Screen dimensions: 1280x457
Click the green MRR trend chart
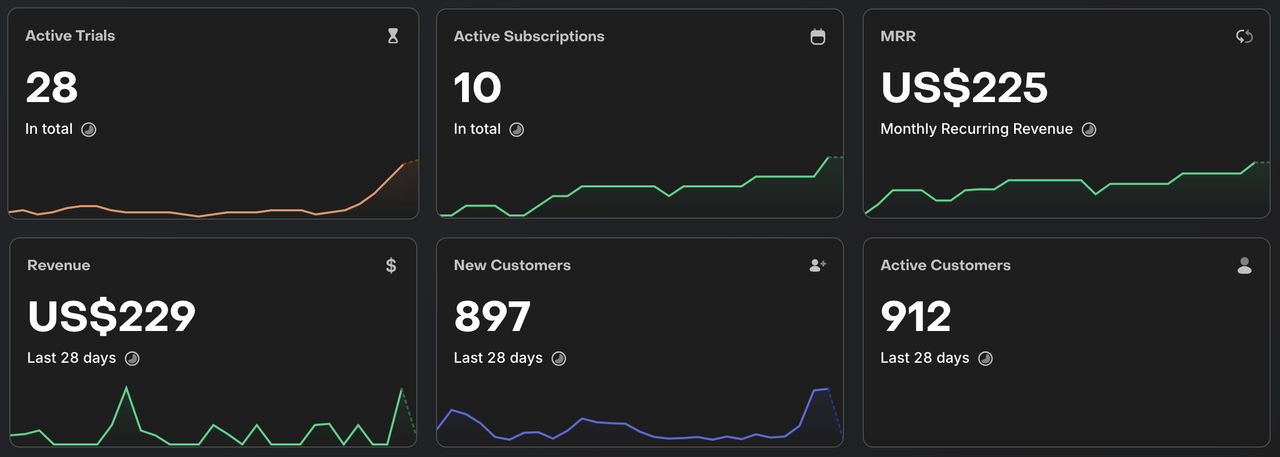1067,188
